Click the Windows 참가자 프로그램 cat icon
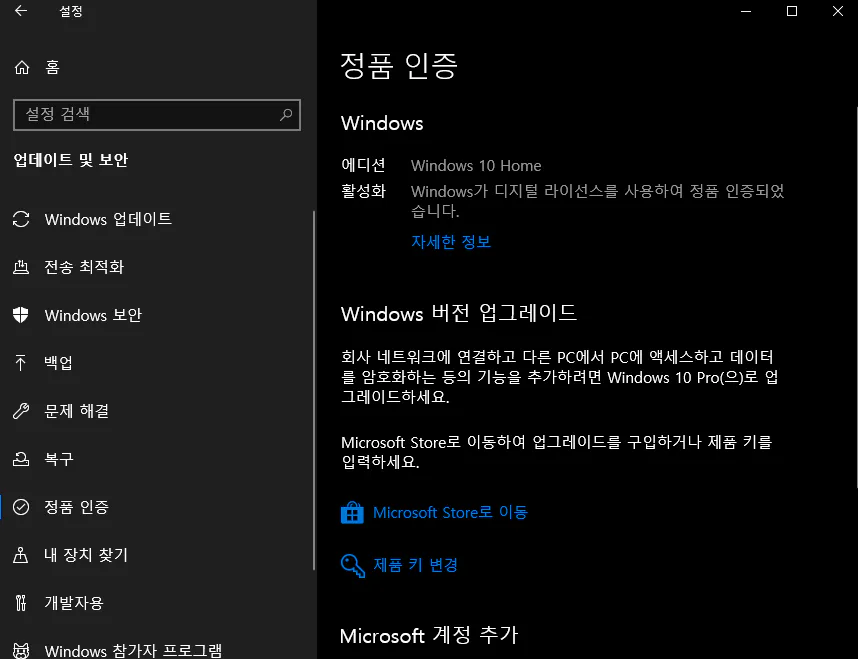The height and width of the screenshot is (659, 858). [x=21, y=650]
